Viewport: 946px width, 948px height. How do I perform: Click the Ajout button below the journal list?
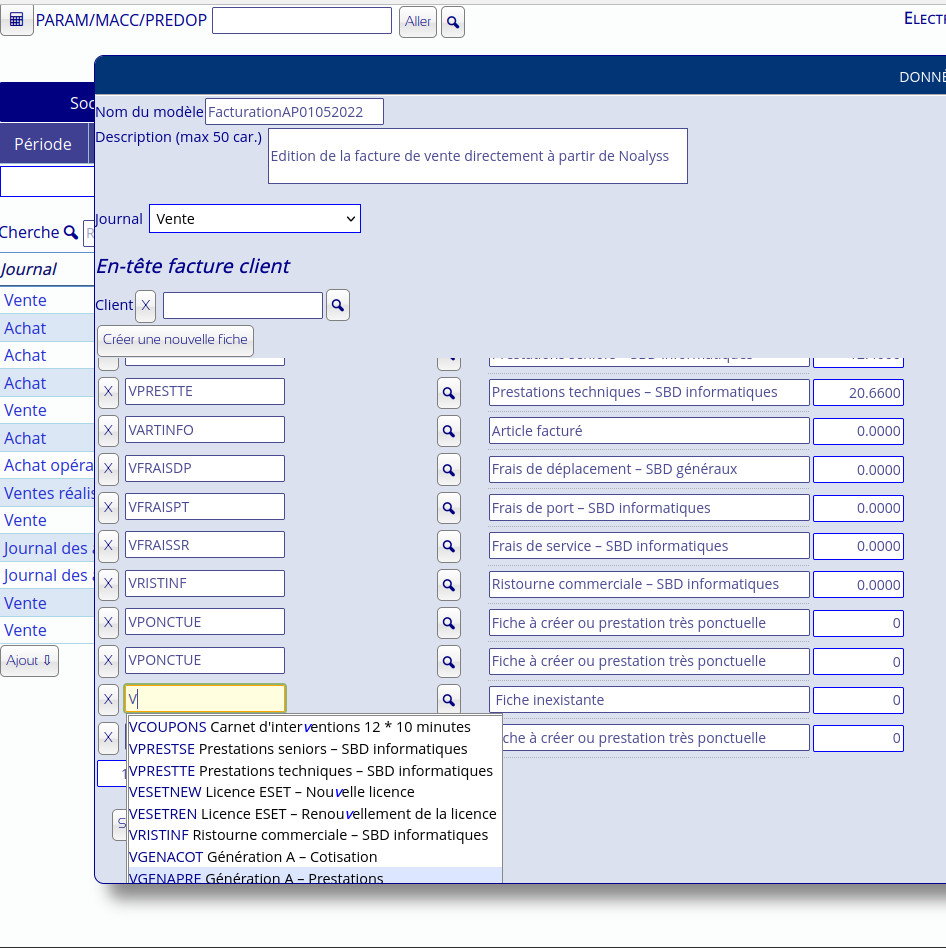click(29, 661)
